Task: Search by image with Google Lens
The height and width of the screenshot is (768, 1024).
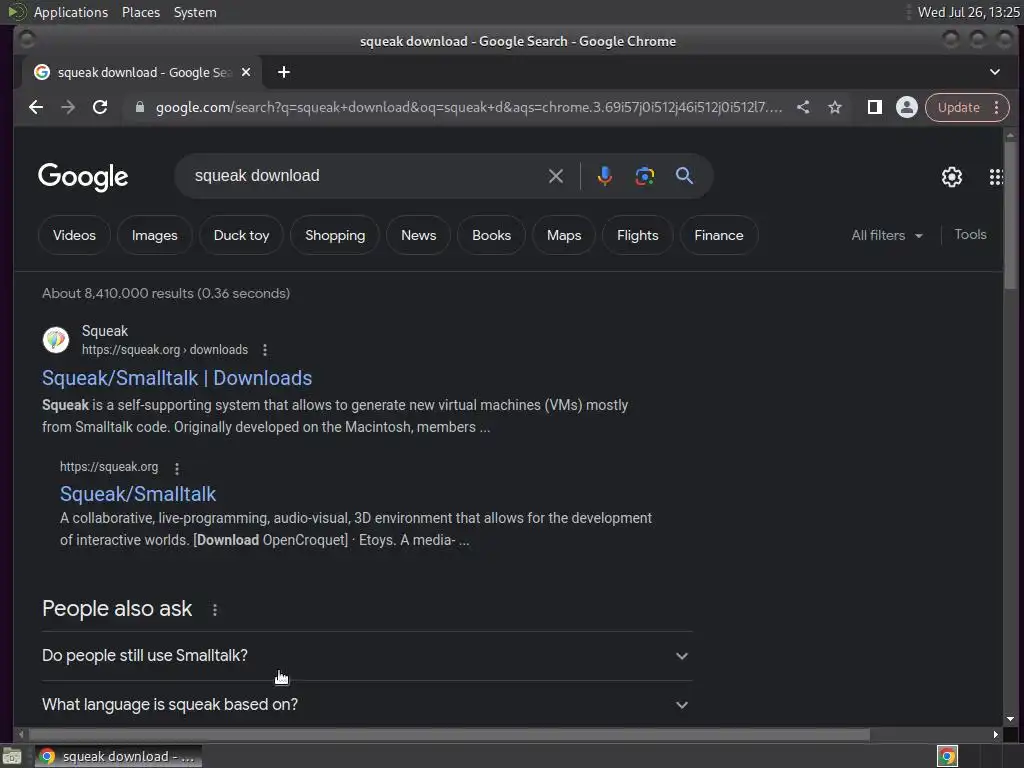Action: click(645, 176)
